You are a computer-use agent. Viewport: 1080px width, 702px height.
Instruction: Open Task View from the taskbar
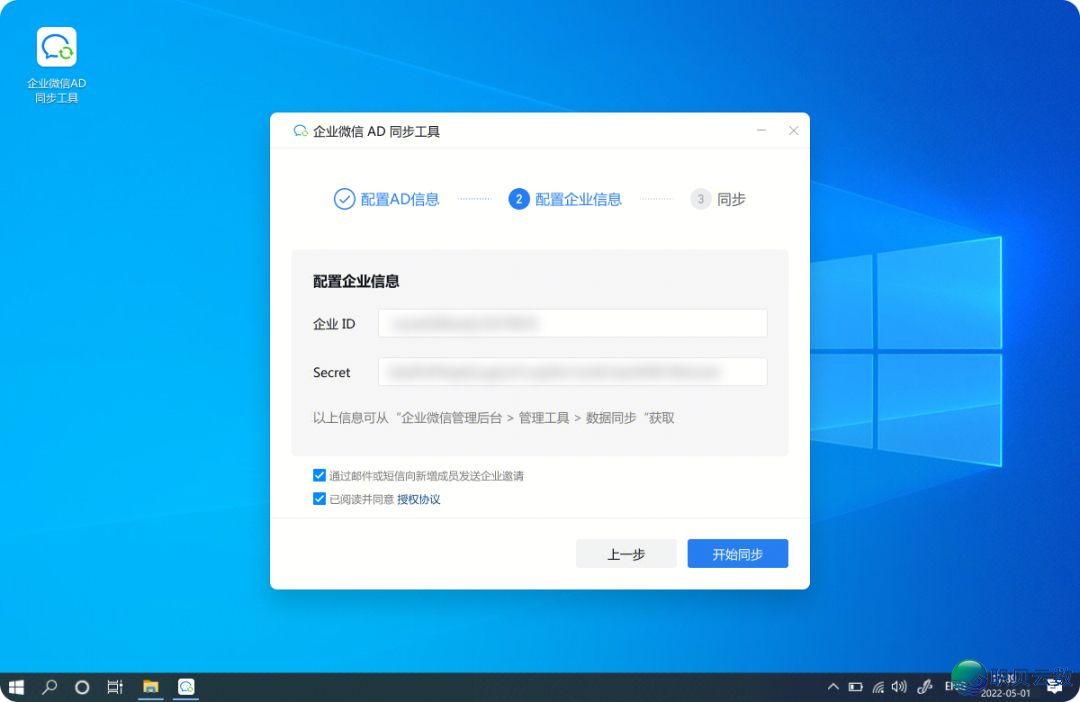click(115, 687)
